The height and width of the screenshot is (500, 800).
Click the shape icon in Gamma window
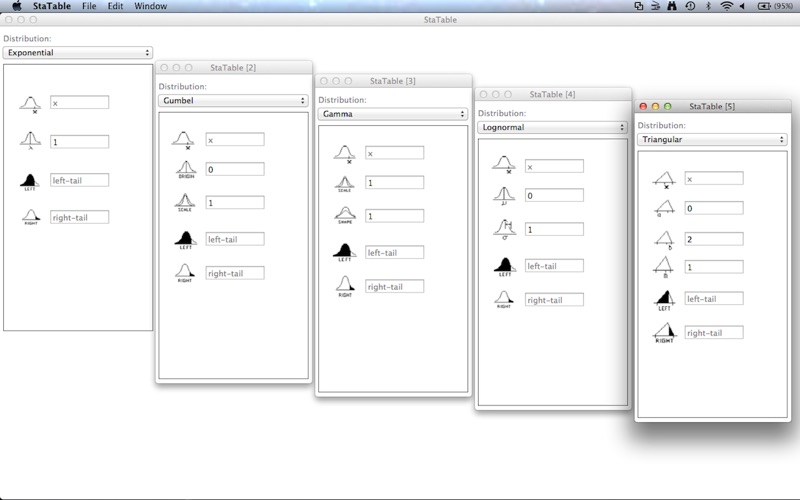tap(345, 215)
